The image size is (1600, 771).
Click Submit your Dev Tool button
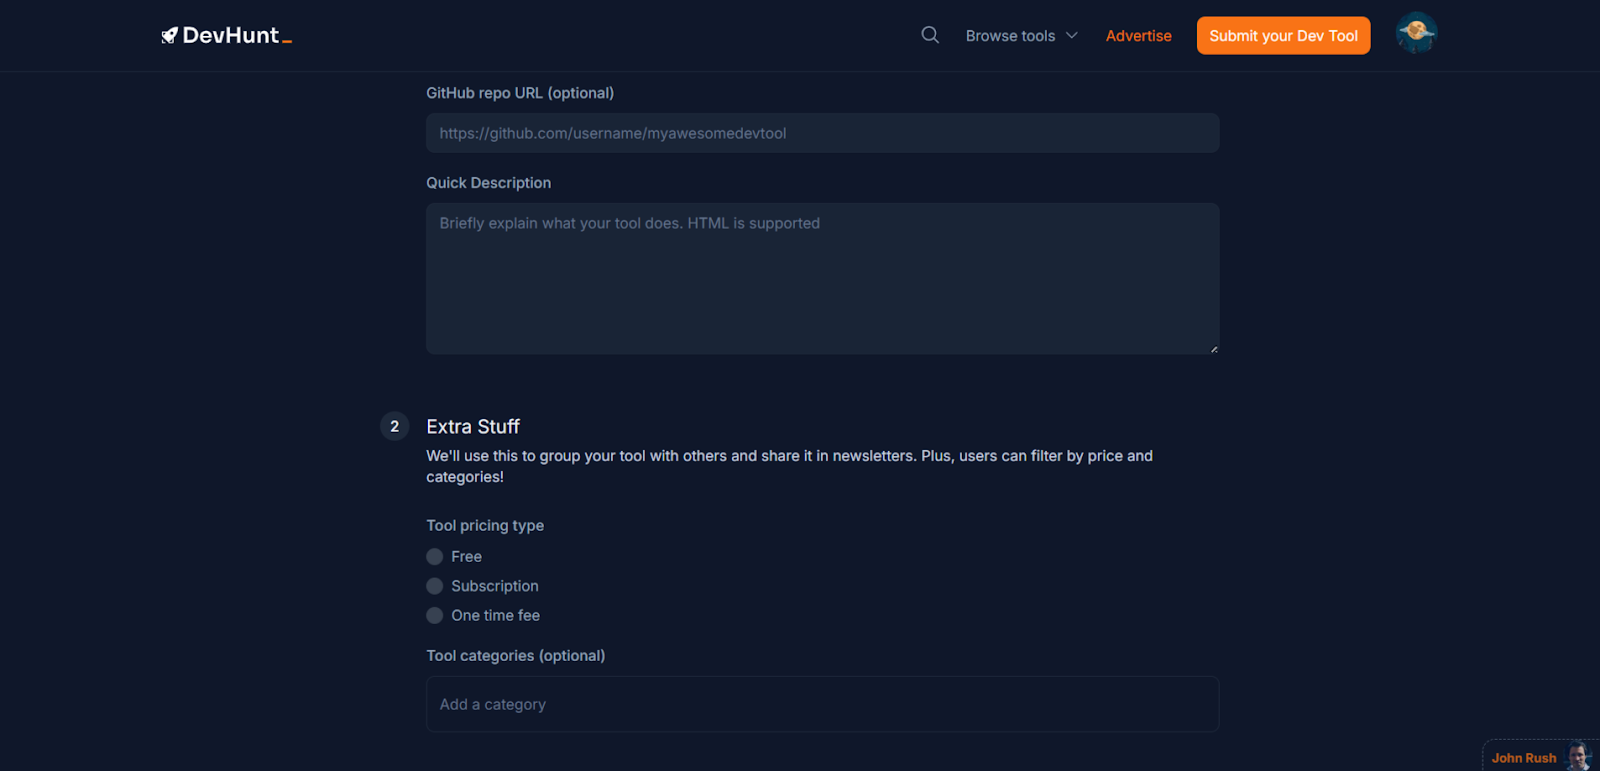[1283, 36]
